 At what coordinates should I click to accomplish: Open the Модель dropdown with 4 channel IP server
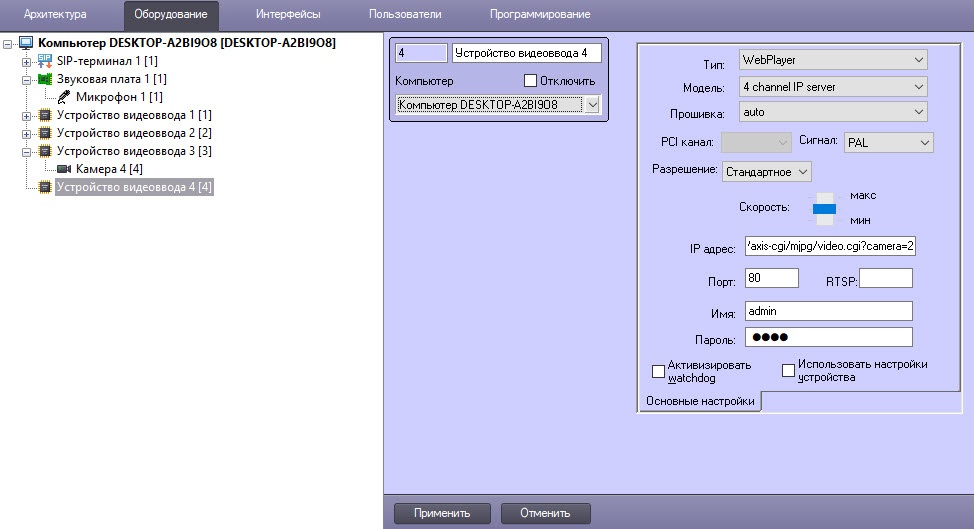[x=832, y=87]
